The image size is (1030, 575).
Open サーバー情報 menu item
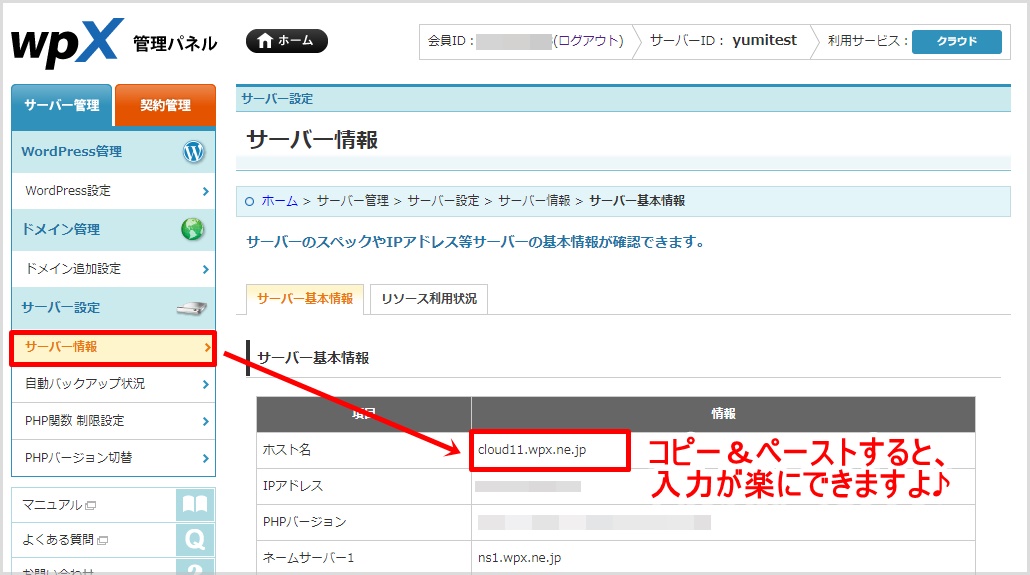coord(113,348)
